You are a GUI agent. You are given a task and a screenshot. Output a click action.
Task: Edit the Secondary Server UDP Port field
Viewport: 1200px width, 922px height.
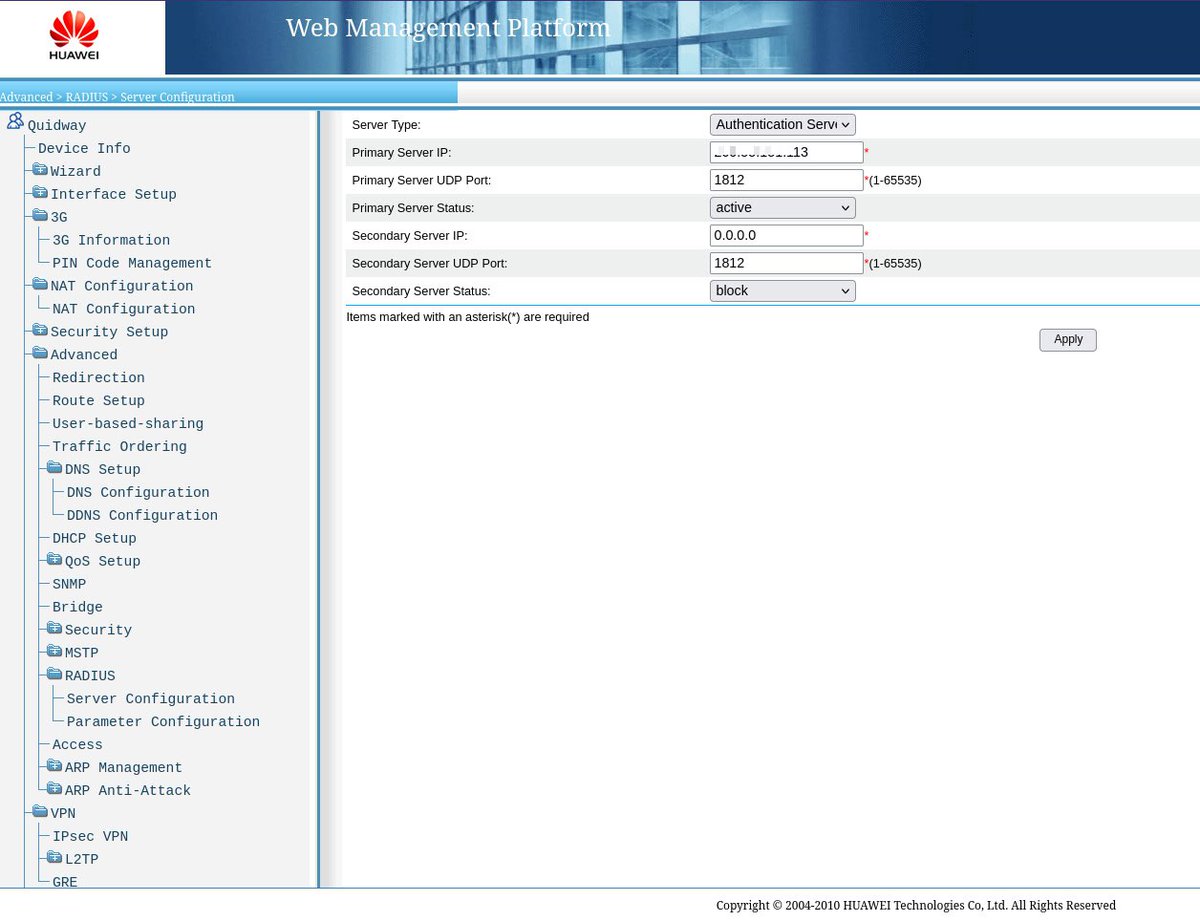787,263
